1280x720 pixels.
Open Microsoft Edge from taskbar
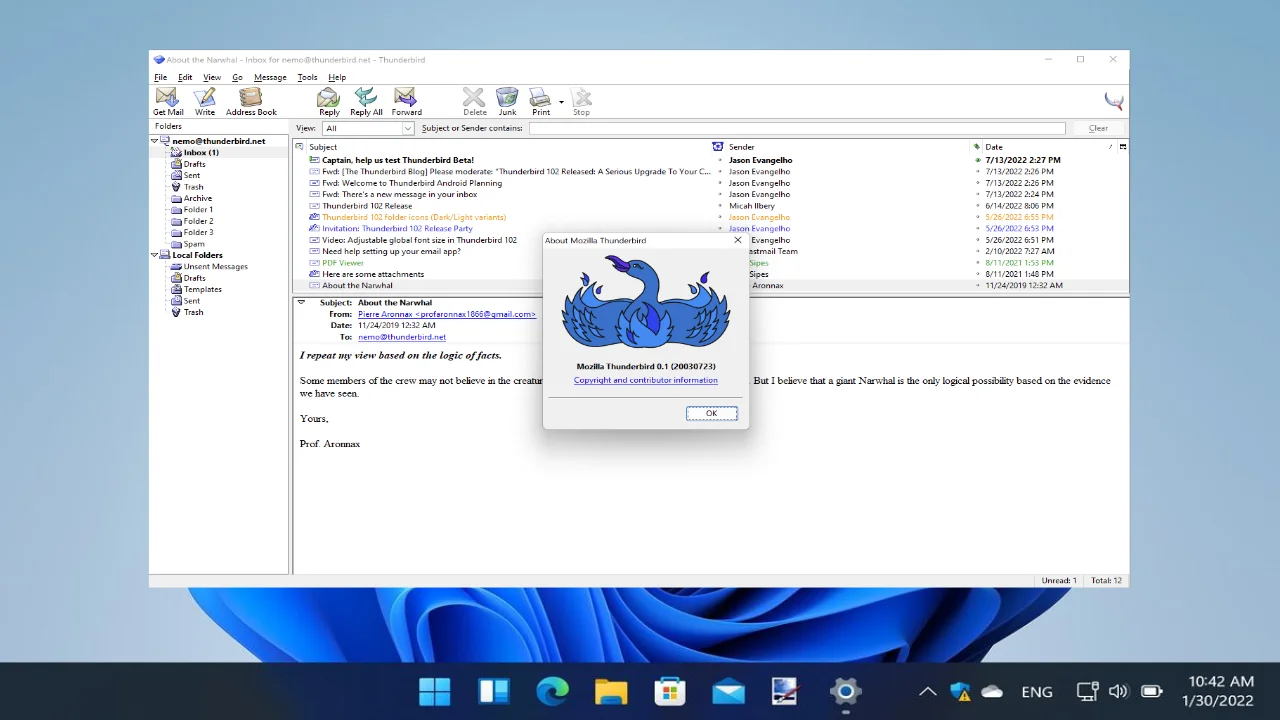552,691
